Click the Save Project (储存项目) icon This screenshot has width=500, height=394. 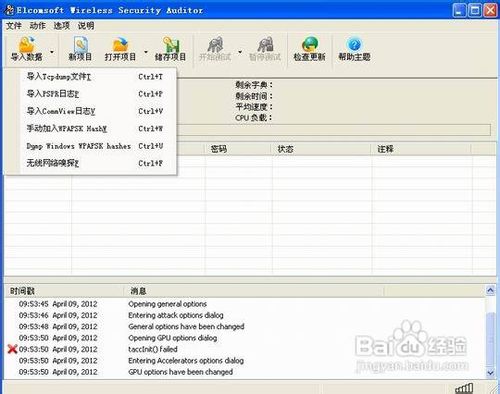point(170,49)
